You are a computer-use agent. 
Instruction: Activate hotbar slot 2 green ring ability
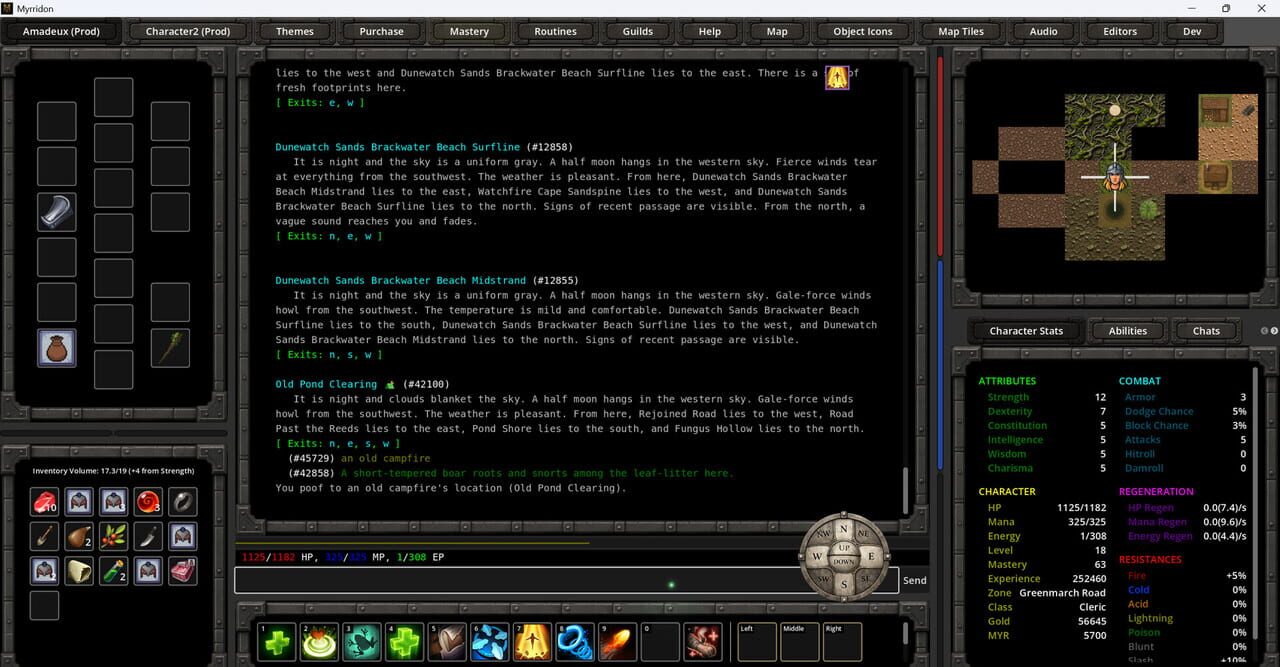pos(319,642)
